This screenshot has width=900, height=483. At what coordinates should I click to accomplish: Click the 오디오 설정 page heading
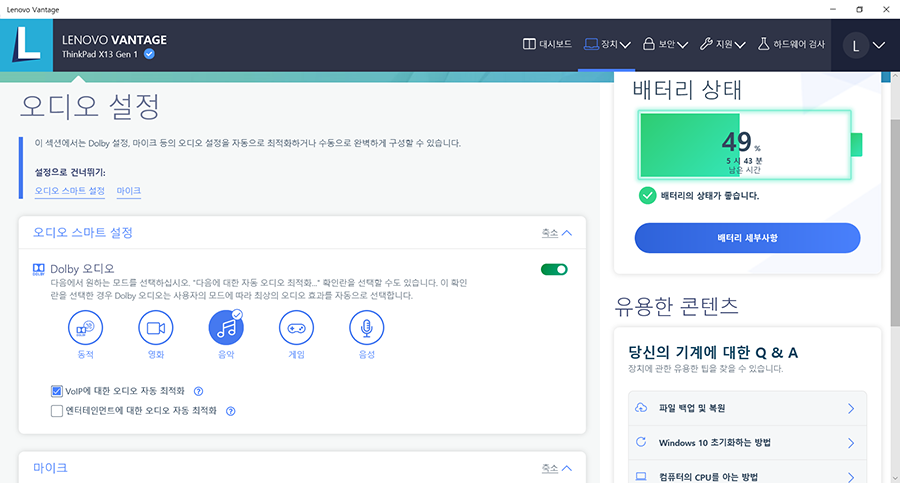click(x=90, y=107)
